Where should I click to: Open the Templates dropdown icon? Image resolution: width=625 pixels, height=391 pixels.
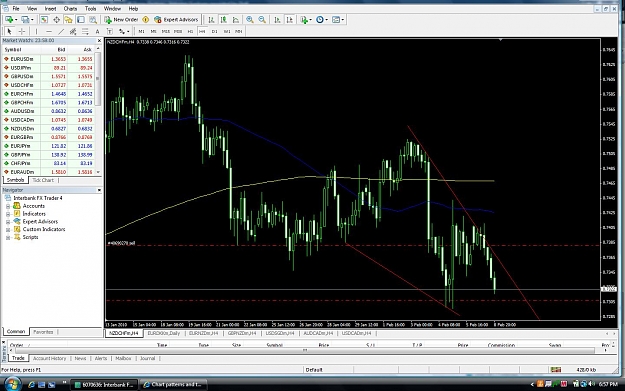338,20
